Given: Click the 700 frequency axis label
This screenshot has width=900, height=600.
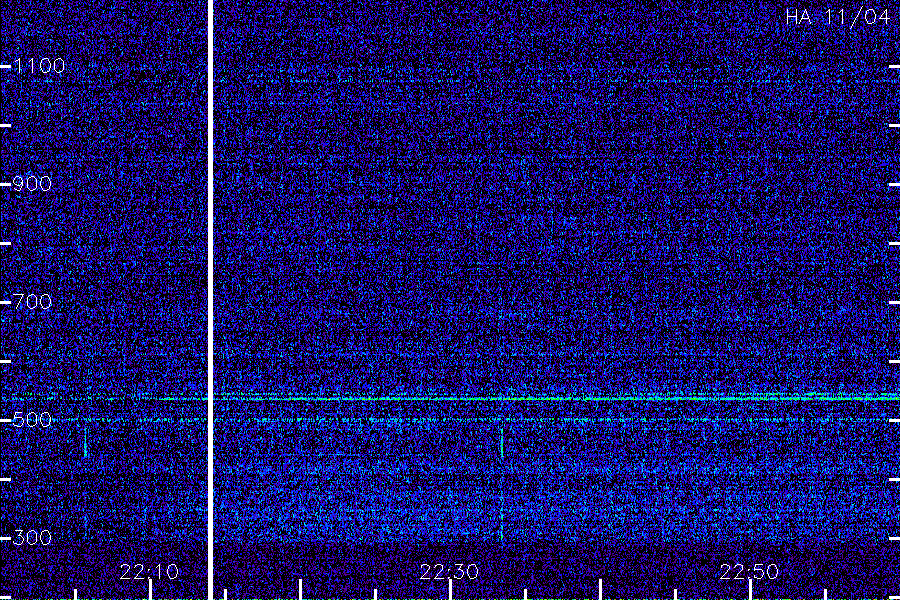Looking at the screenshot, I should [x=32, y=301].
